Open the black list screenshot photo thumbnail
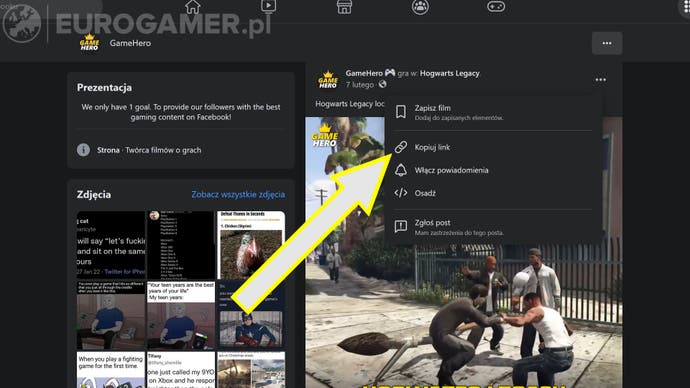Screen dimensions: 690x388 pos(181,245)
